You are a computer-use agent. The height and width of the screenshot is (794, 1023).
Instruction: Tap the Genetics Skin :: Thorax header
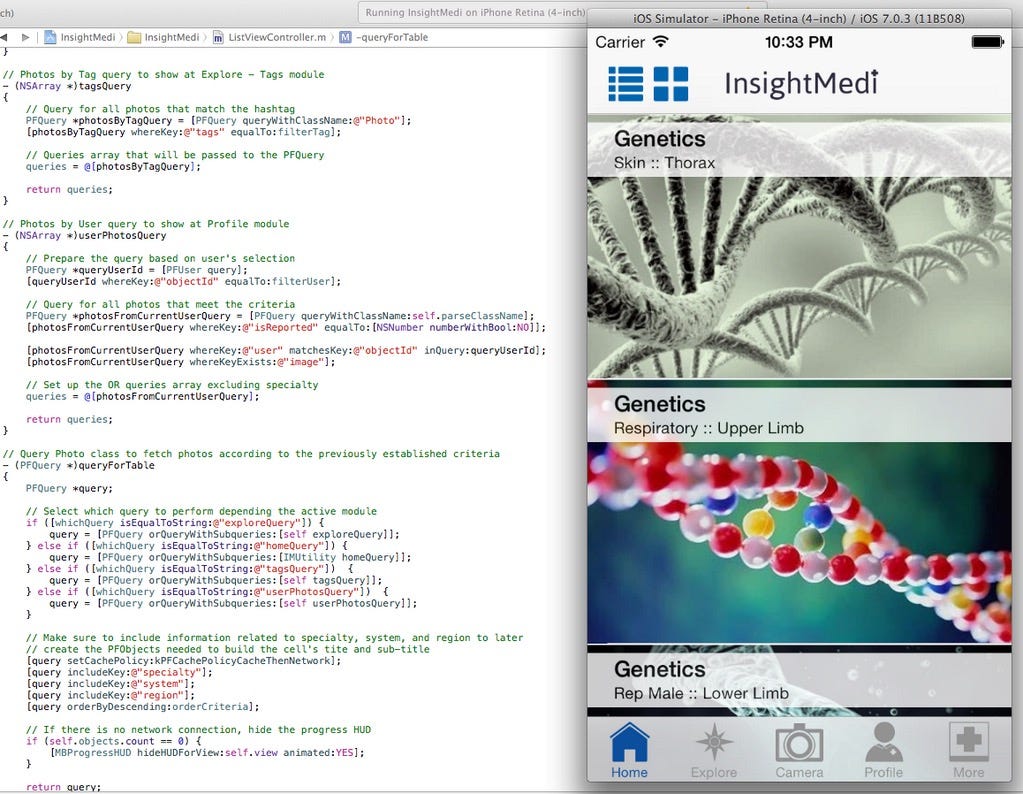coord(799,150)
